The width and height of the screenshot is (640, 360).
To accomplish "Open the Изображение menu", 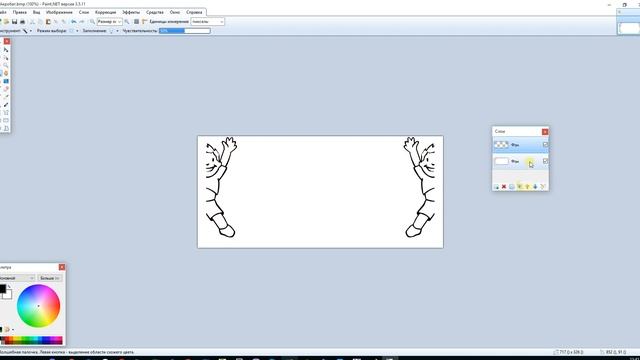I will [x=59, y=12].
